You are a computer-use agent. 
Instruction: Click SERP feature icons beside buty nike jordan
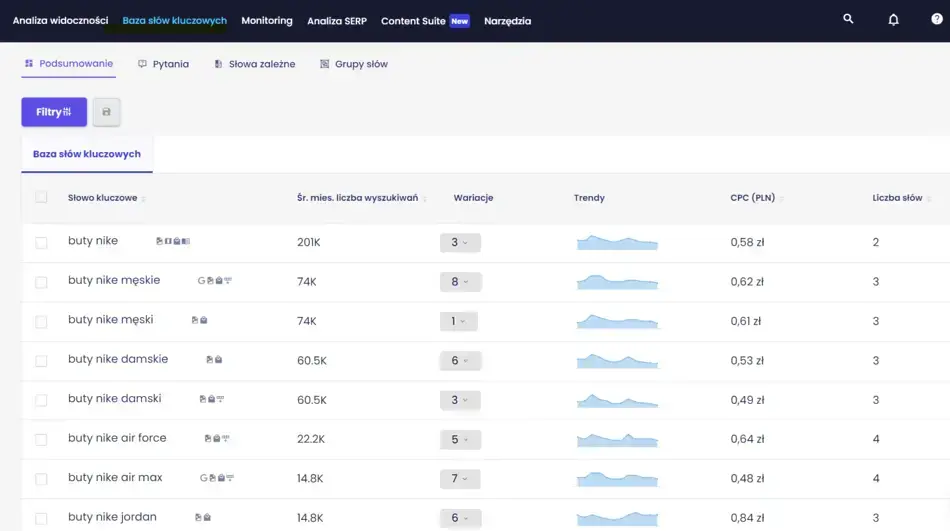203,518
